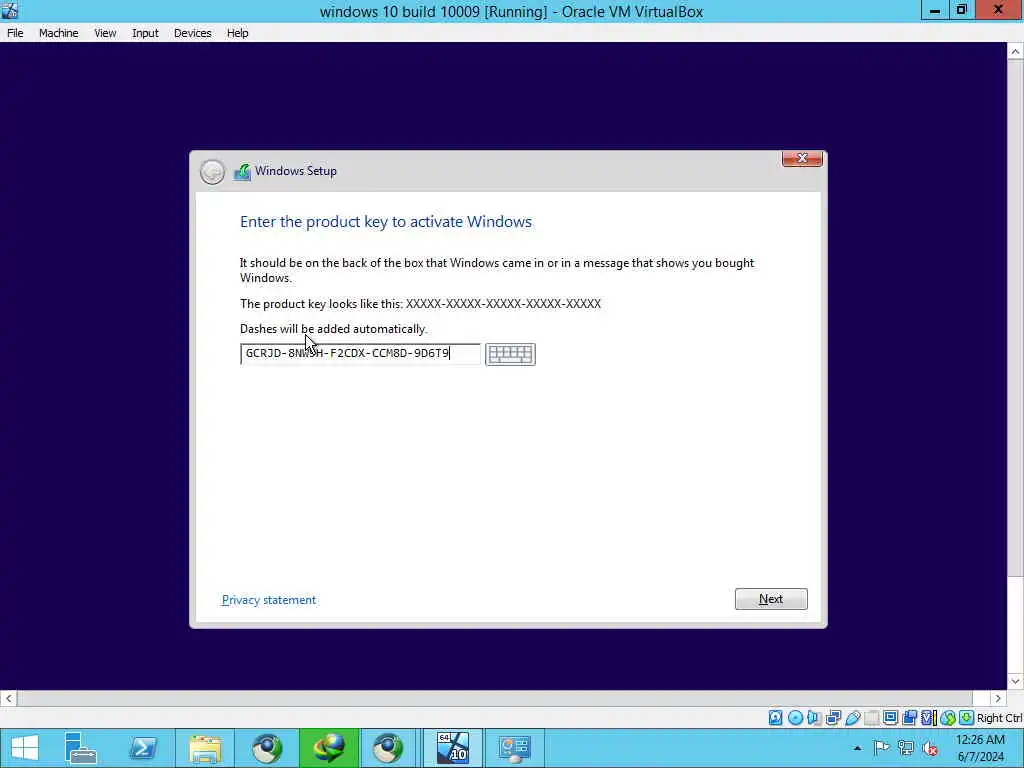Click the USB devices indicator
This screenshot has height=768, width=1024.
[852, 718]
